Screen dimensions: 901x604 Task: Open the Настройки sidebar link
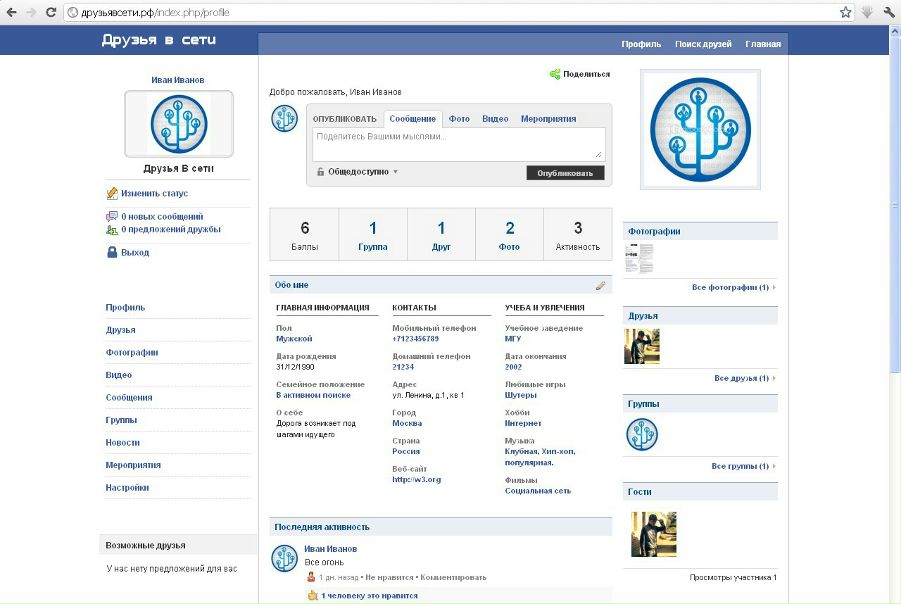coord(127,488)
